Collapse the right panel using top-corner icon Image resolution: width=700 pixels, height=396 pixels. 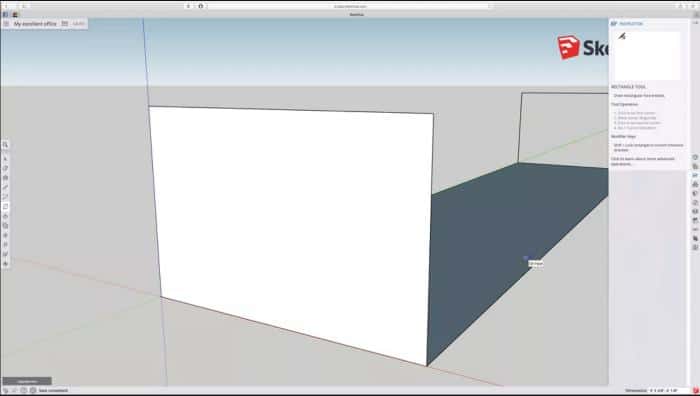695,22
